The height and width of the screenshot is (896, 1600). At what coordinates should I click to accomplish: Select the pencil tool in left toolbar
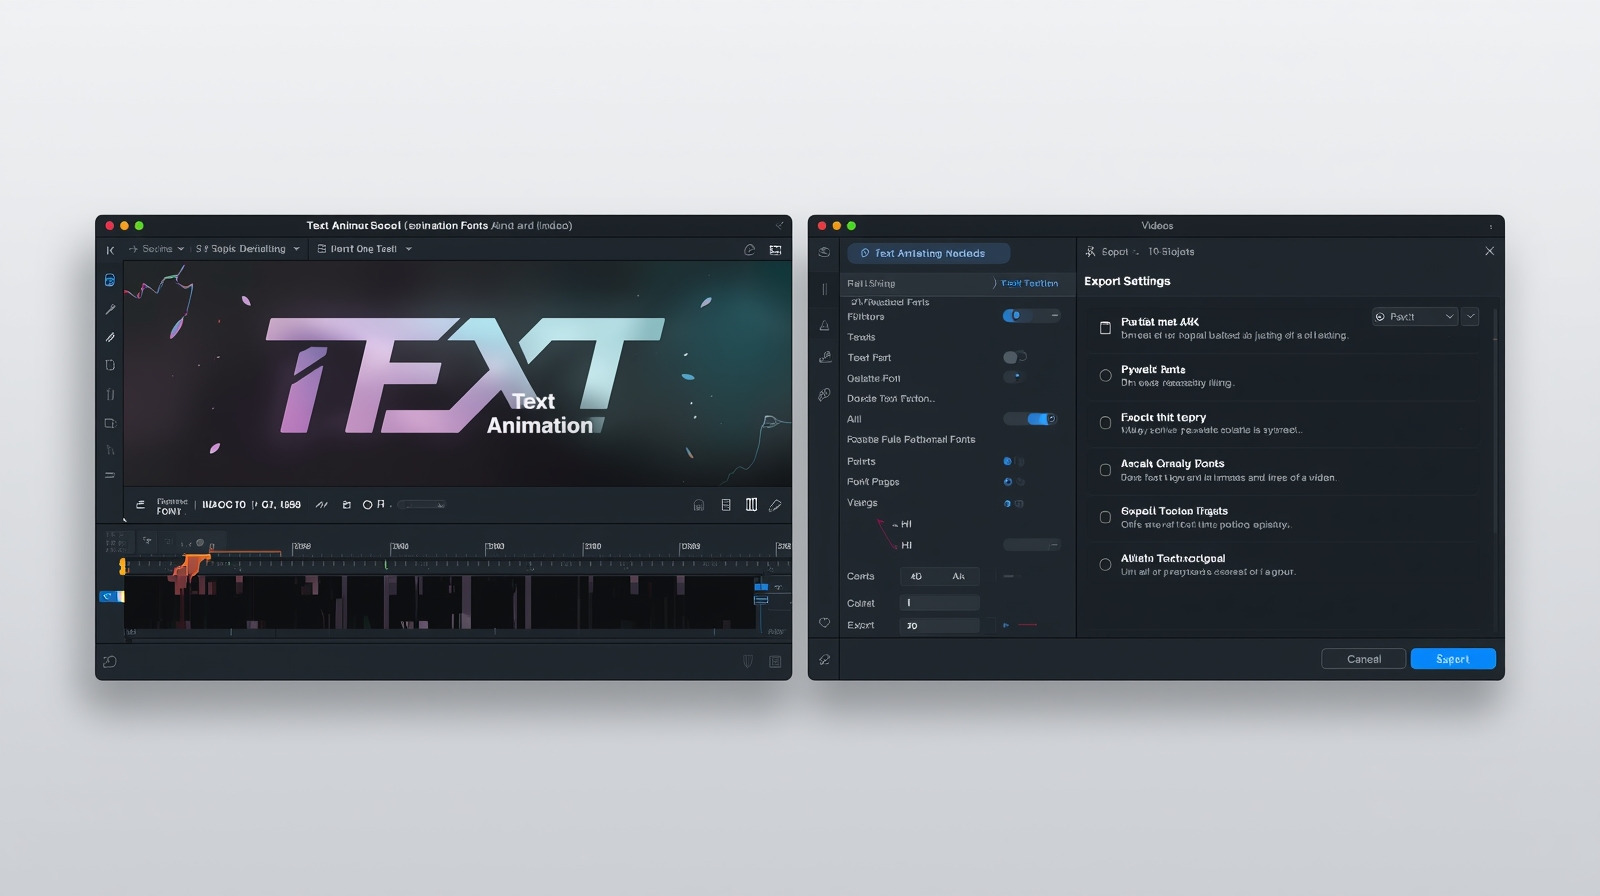[x=110, y=338]
